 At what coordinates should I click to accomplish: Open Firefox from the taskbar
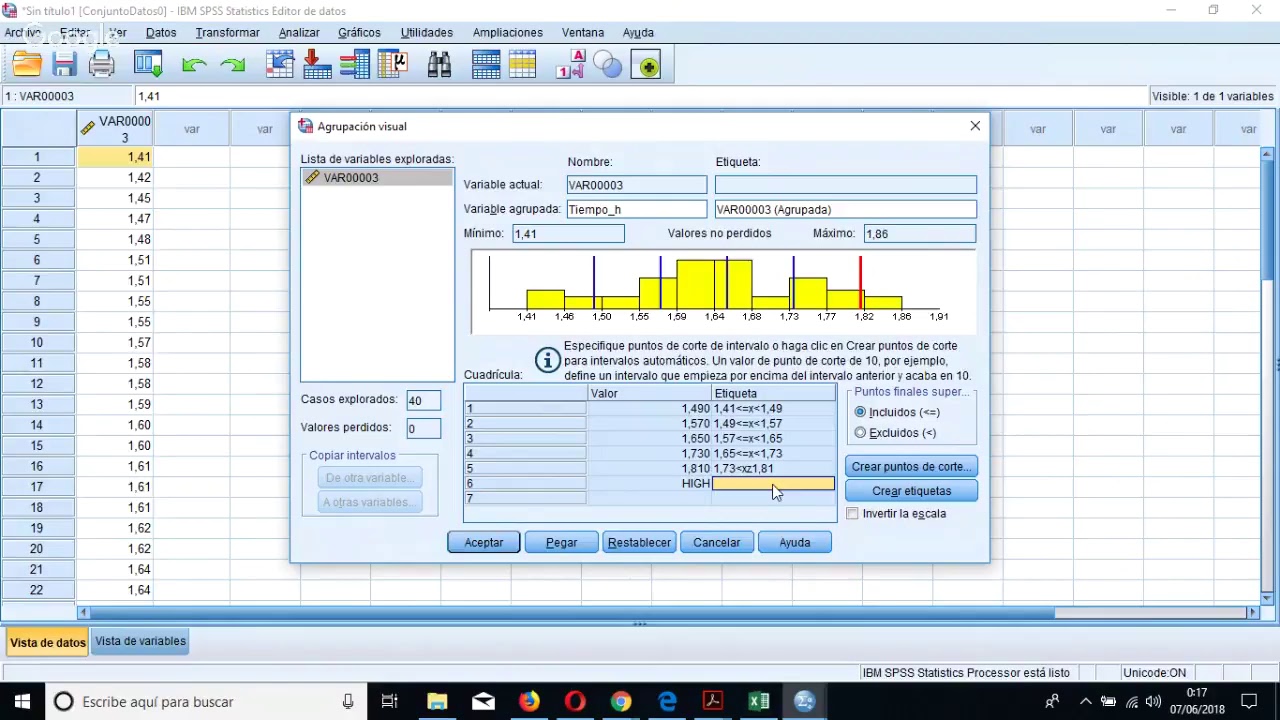click(x=529, y=702)
